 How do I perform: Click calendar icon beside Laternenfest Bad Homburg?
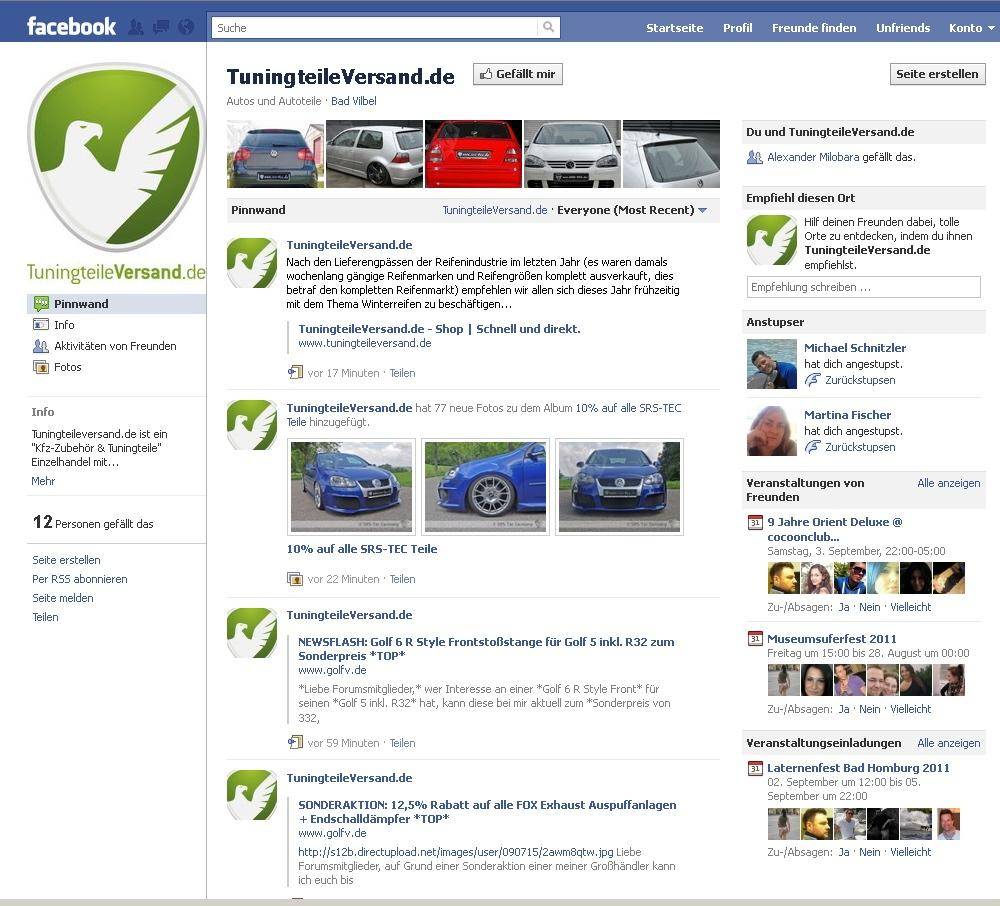click(755, 768)
